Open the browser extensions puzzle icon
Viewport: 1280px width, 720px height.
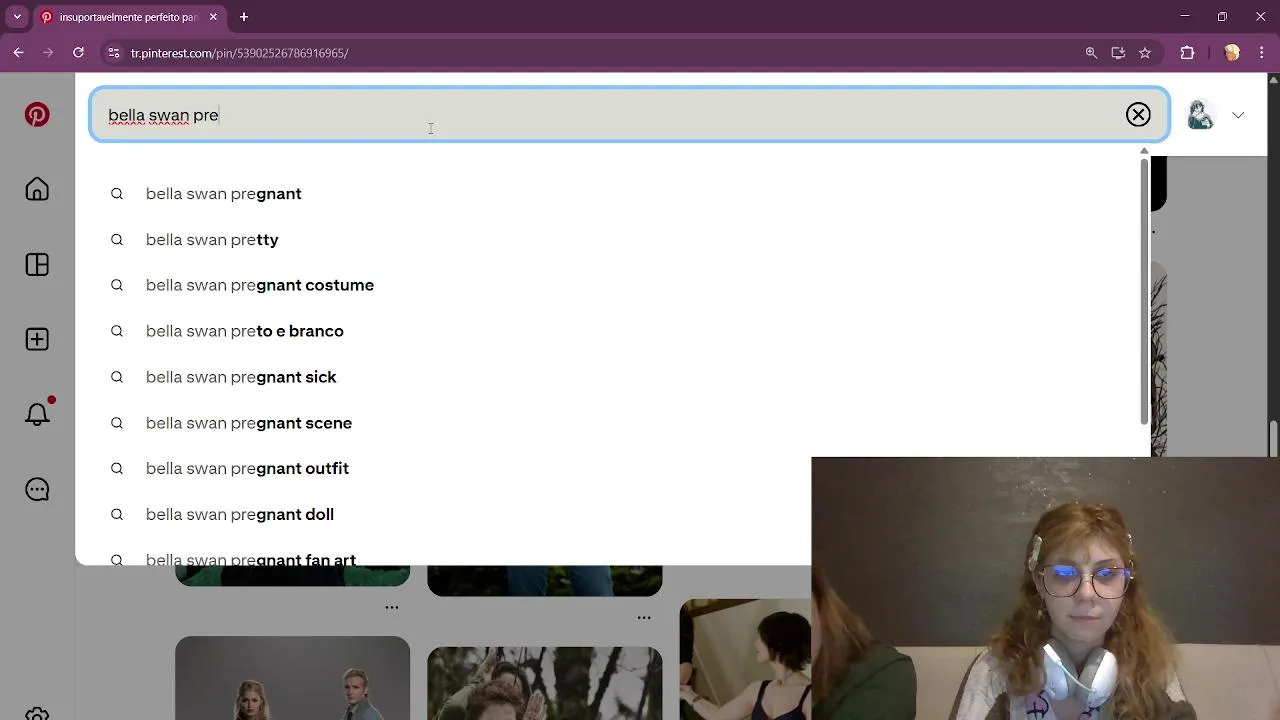(1187, 53)
